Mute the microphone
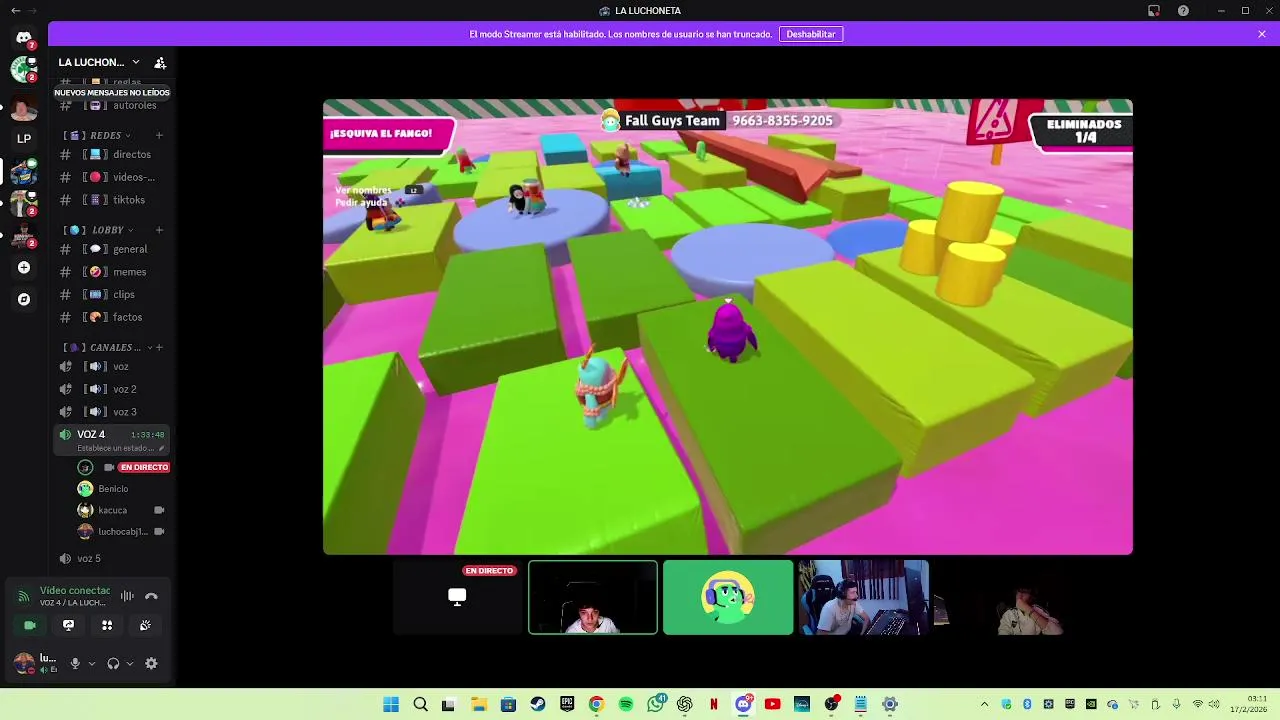Screen dimensions: 1280x720 [75, 663]
